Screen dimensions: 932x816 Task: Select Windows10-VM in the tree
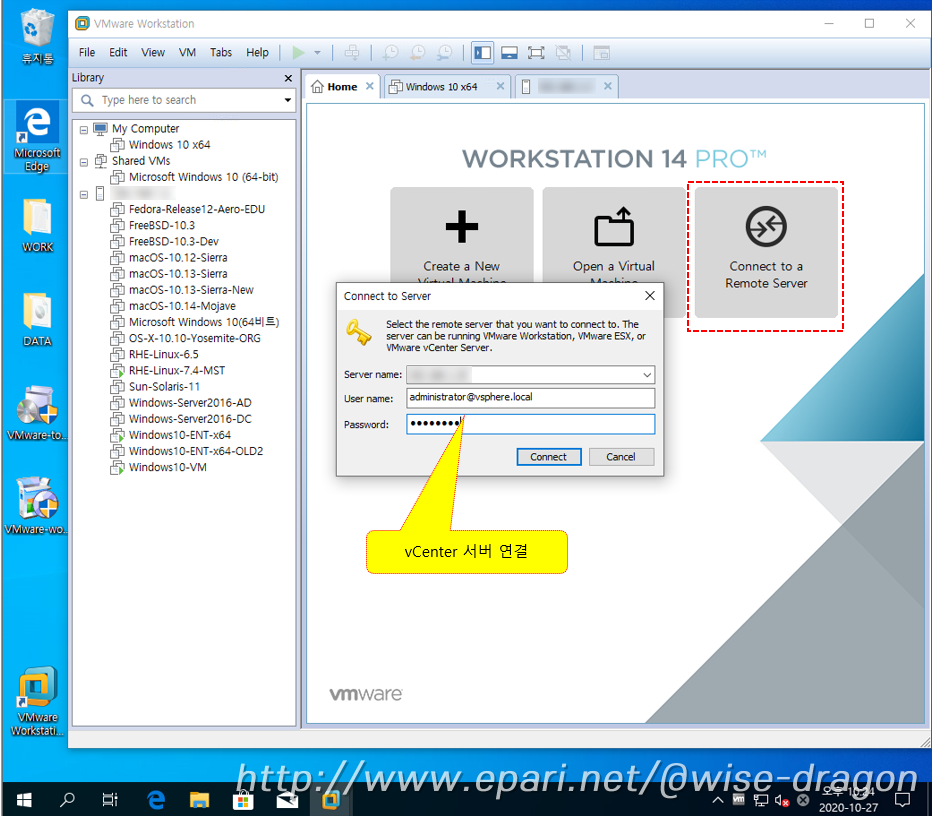coord(168,467)
